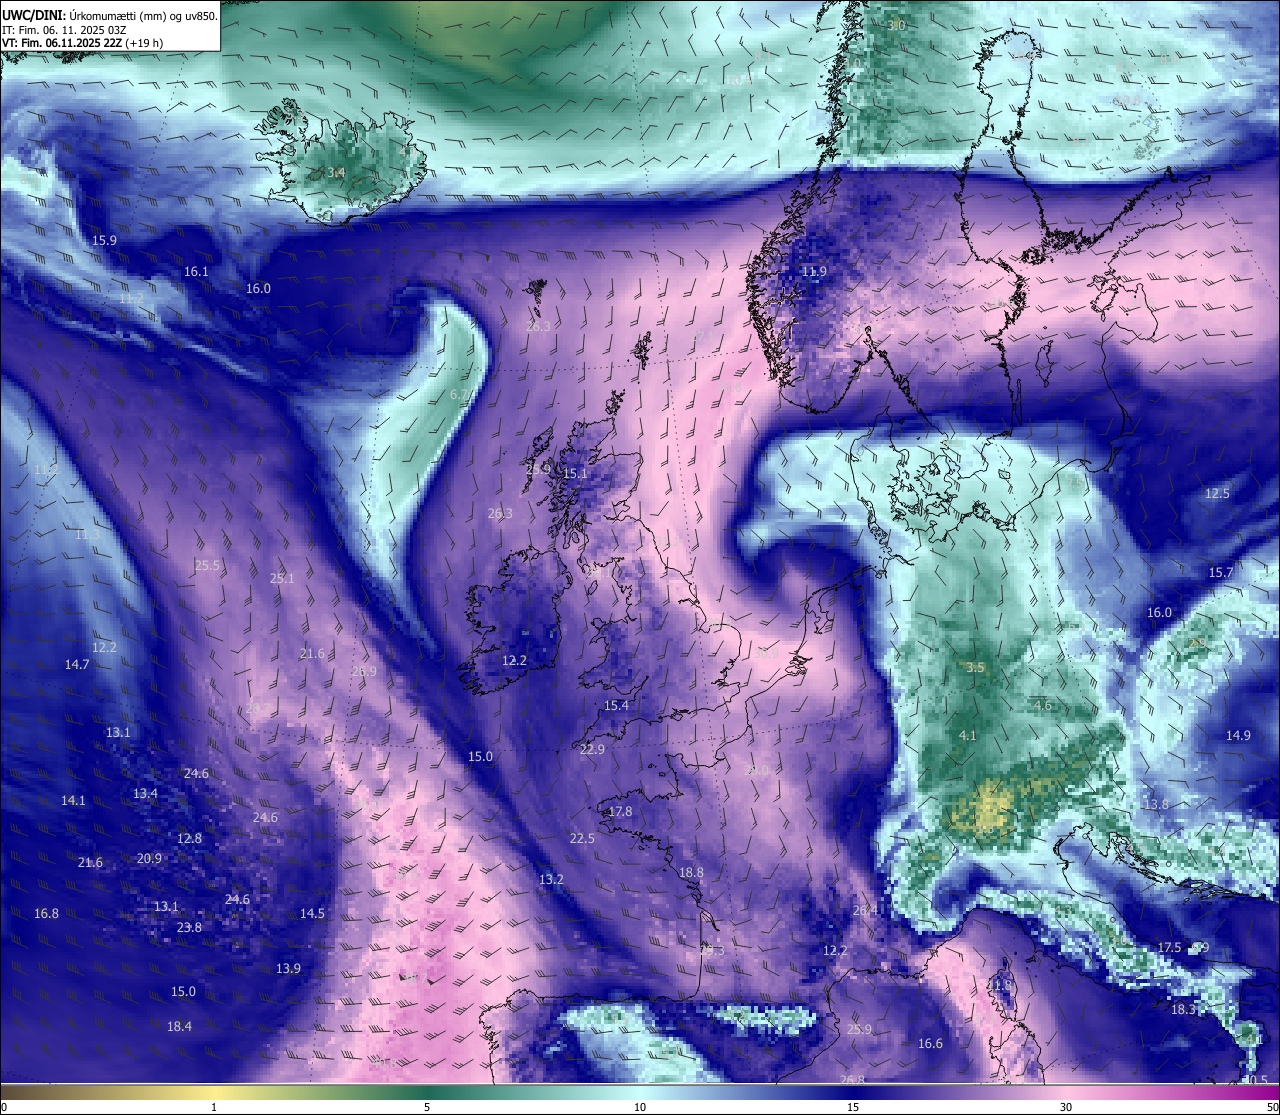Select the 18.4 value label

click(x=179, y=1026)
